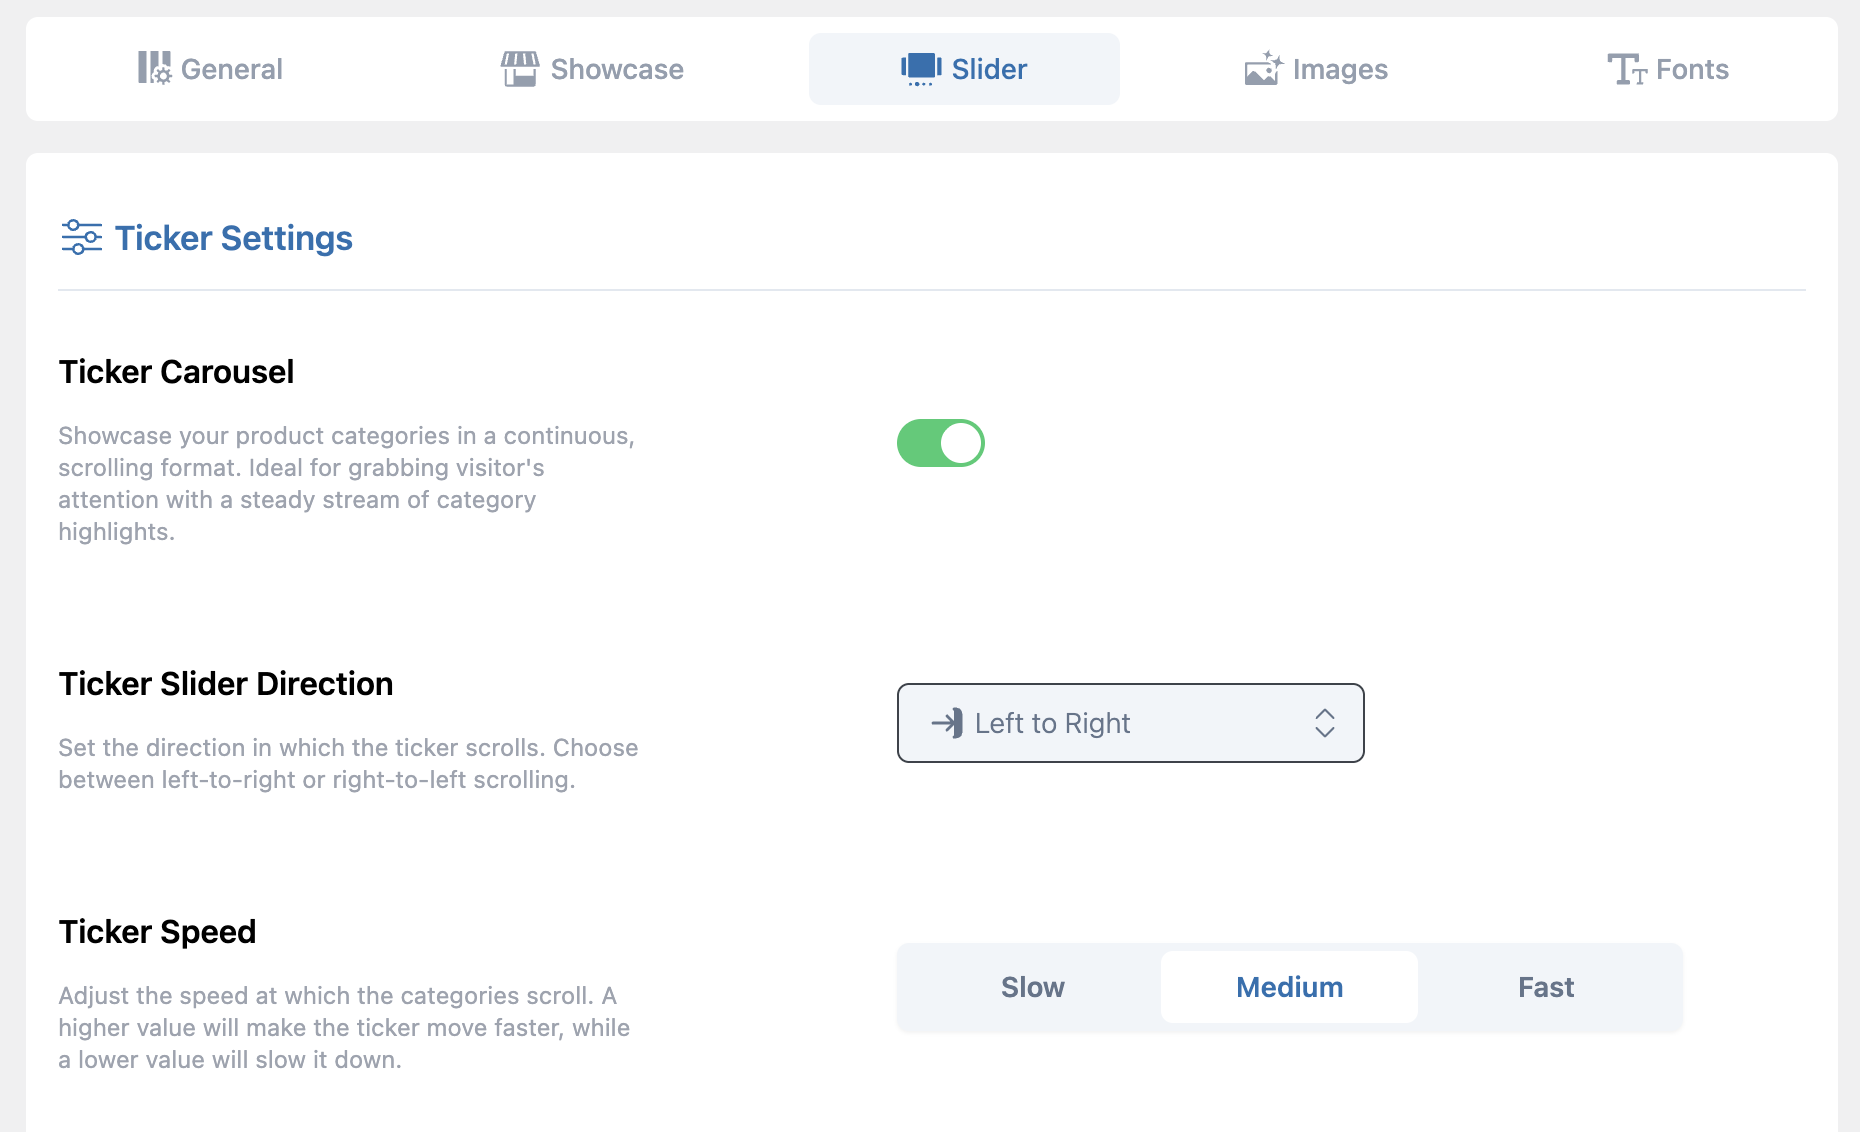The height and width of the screenshot is (1132, 1860).
Task: Choose the Fast ticker speed option
Action: point(1546,987)
